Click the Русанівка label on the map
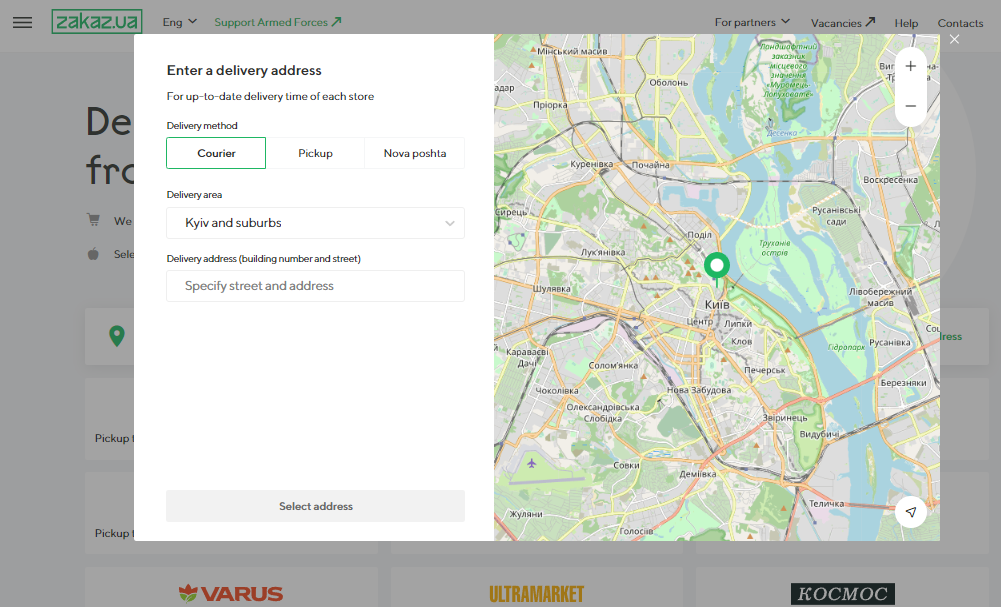 890,343
